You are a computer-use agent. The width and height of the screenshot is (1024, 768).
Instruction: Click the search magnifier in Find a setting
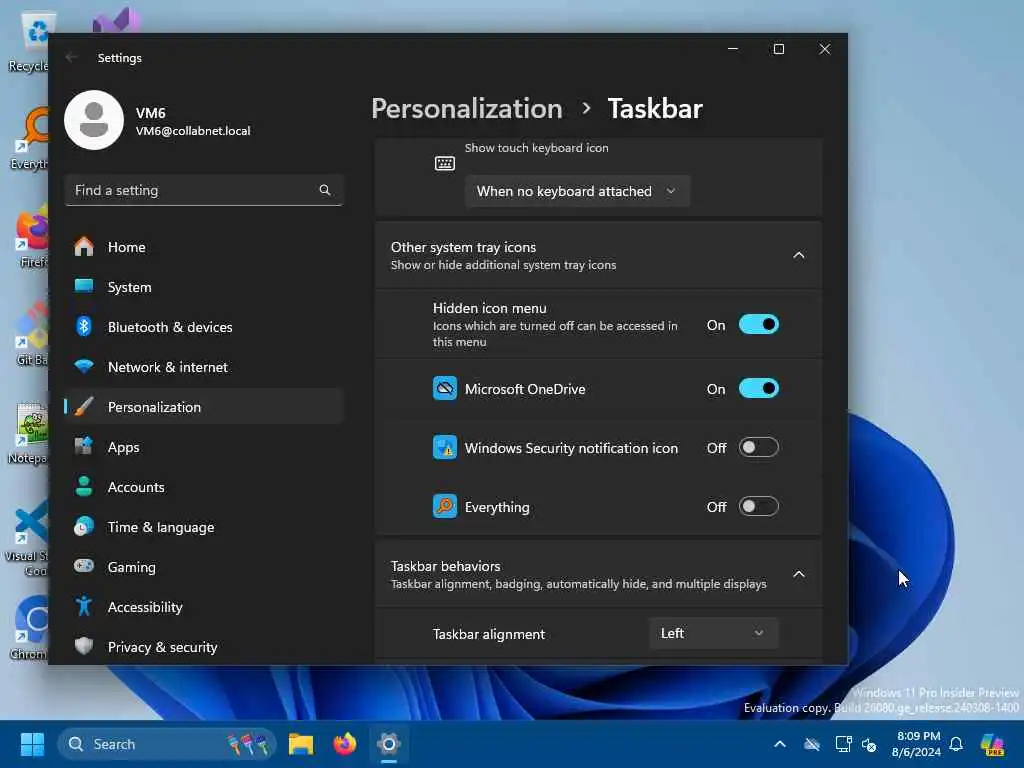(325, 190)
